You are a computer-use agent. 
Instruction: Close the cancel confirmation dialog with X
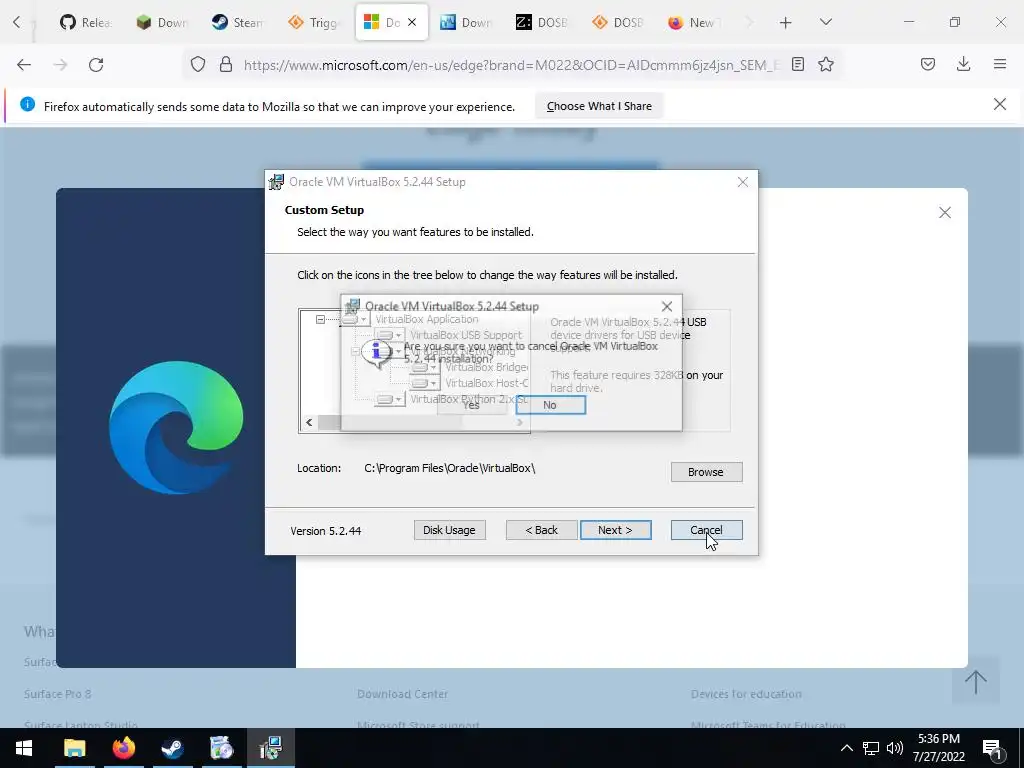coord(667,306)
